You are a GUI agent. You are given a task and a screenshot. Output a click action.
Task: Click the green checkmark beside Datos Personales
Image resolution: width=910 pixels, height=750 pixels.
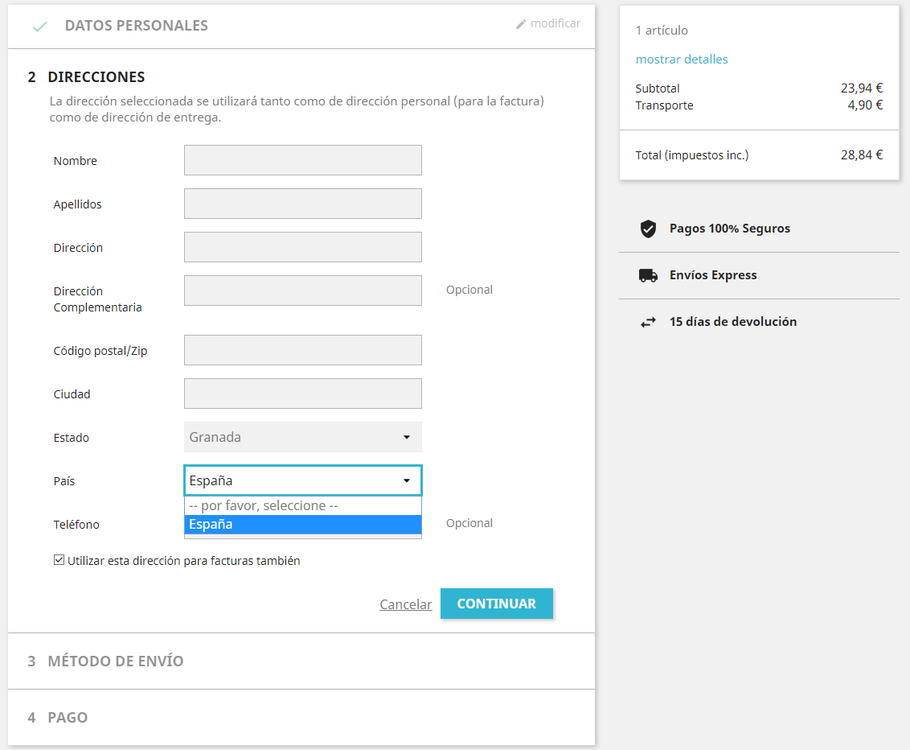coord(40,26)
